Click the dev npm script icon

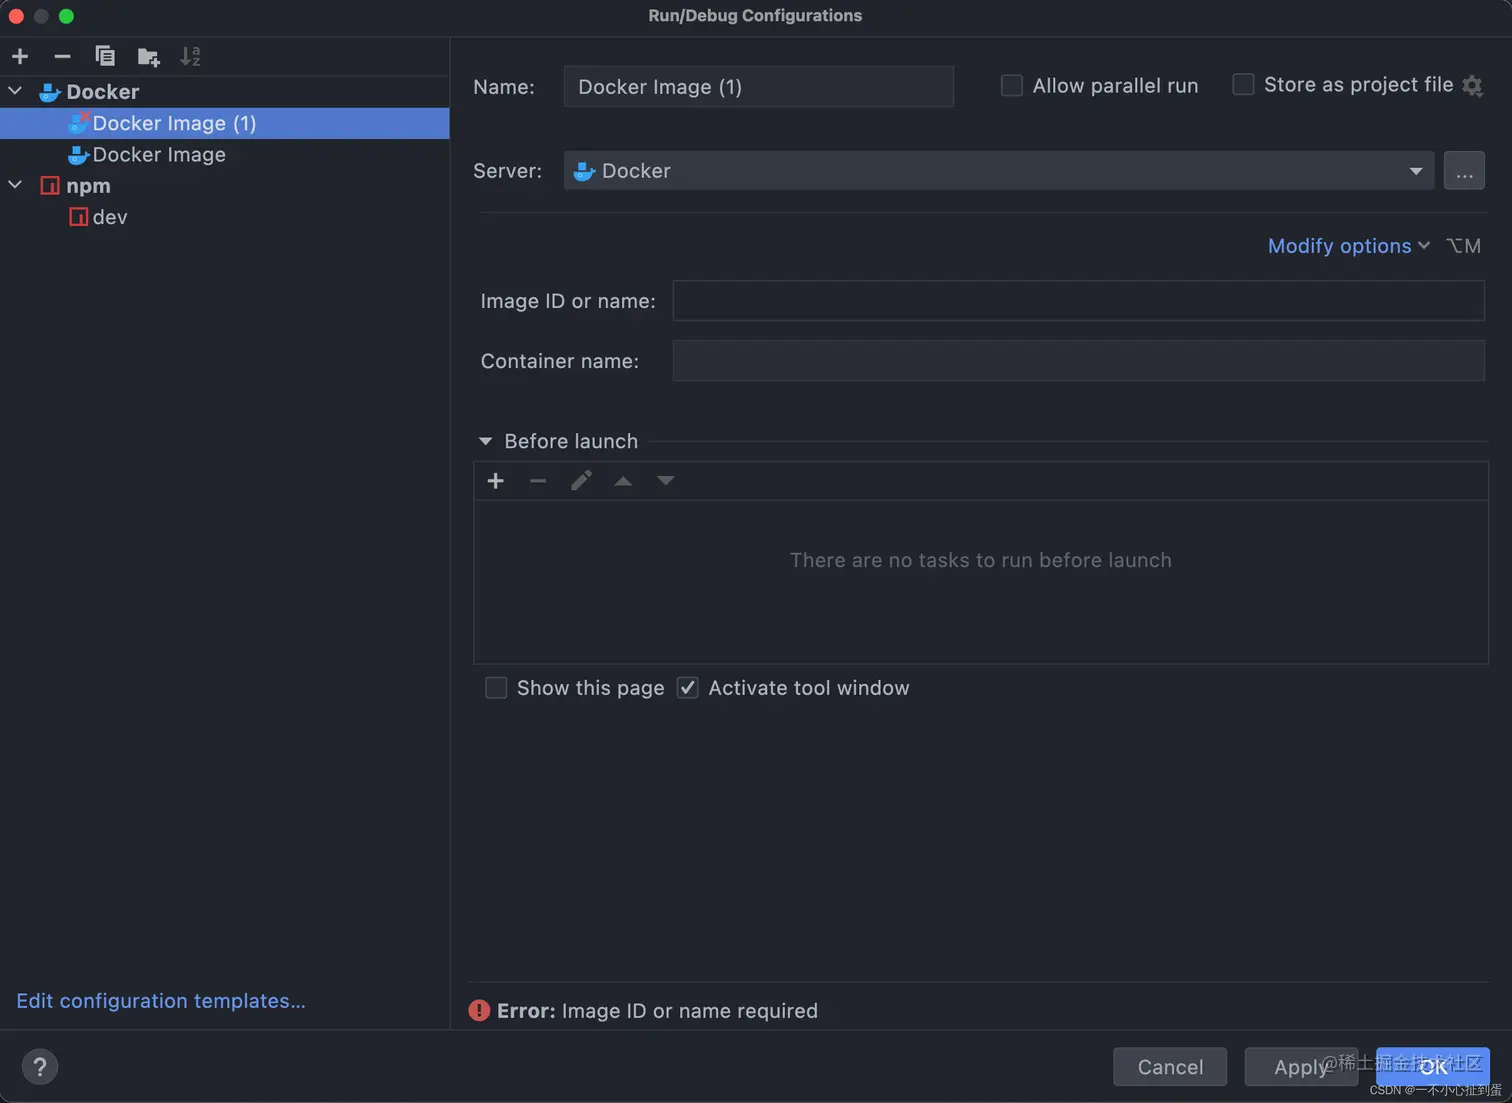(78, 217)
